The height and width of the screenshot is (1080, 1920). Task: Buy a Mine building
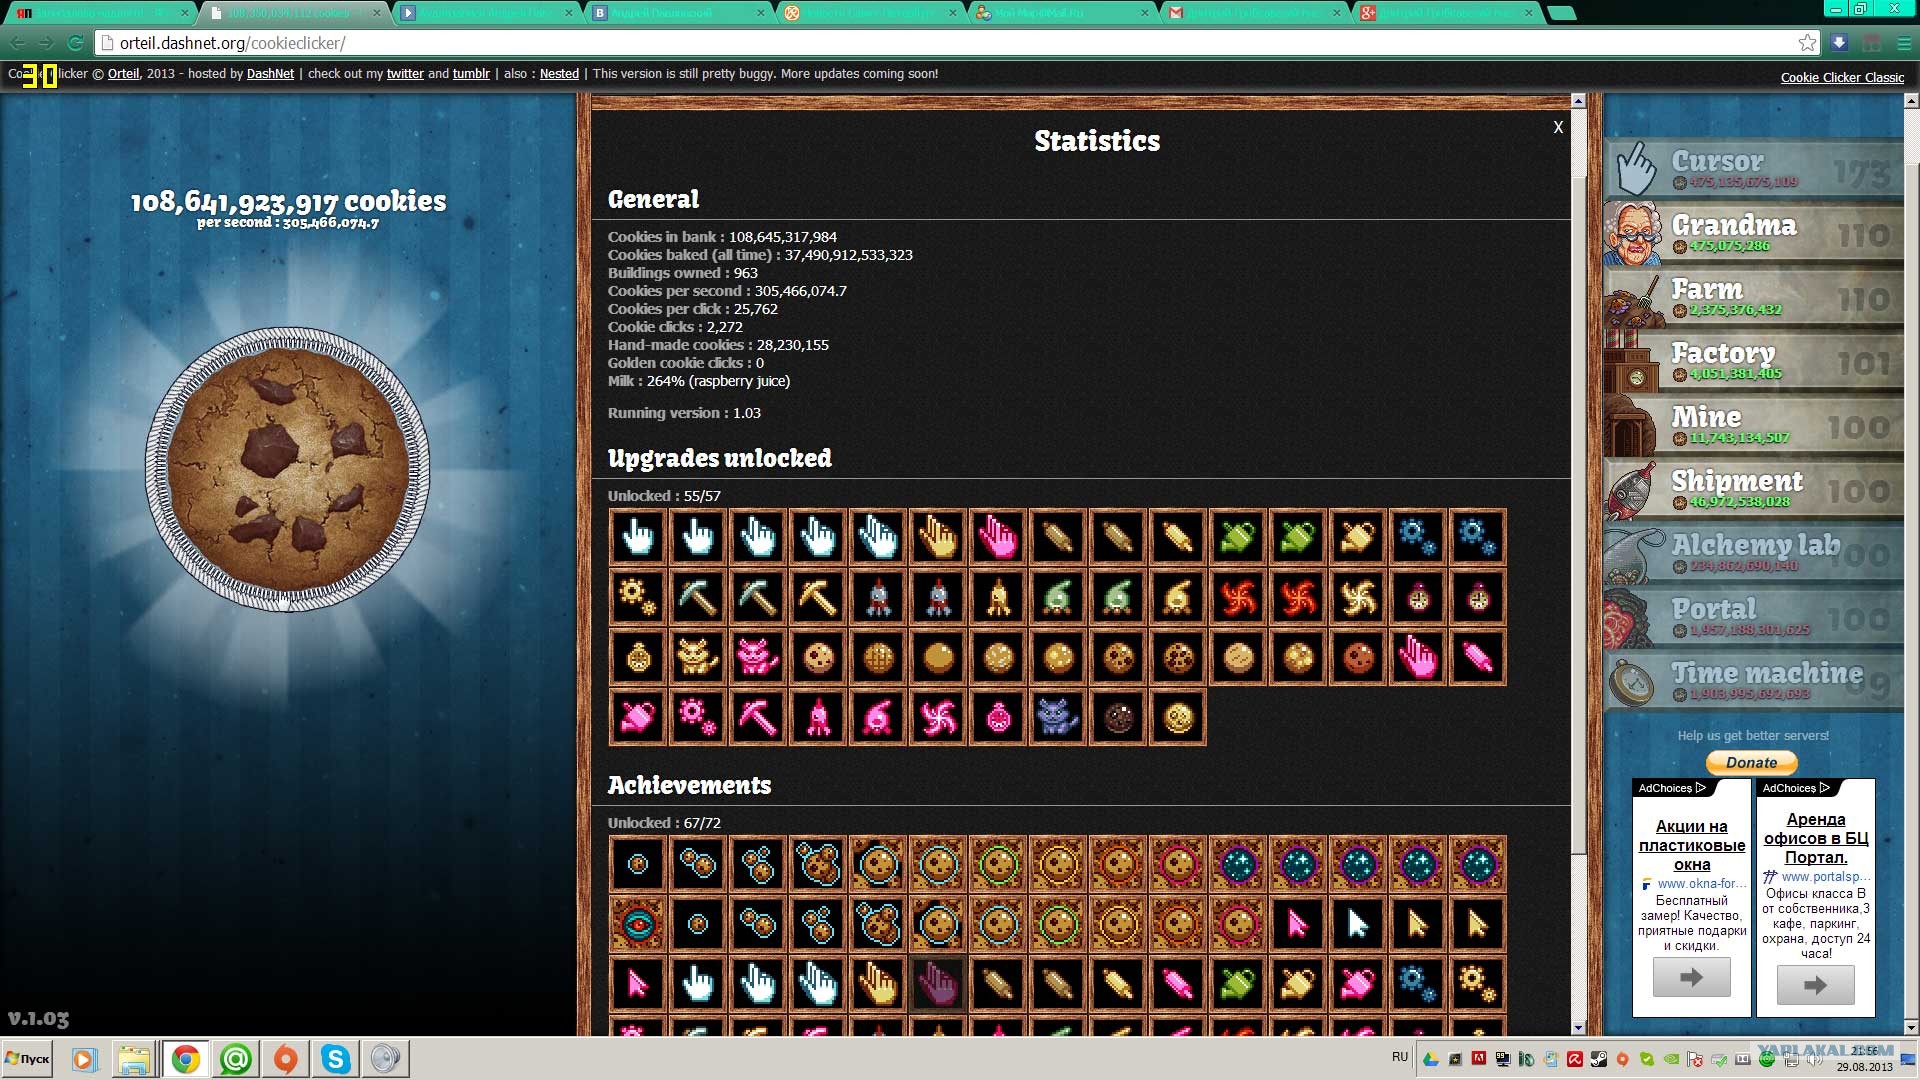pyautogui.click(x=1754, y=424)
